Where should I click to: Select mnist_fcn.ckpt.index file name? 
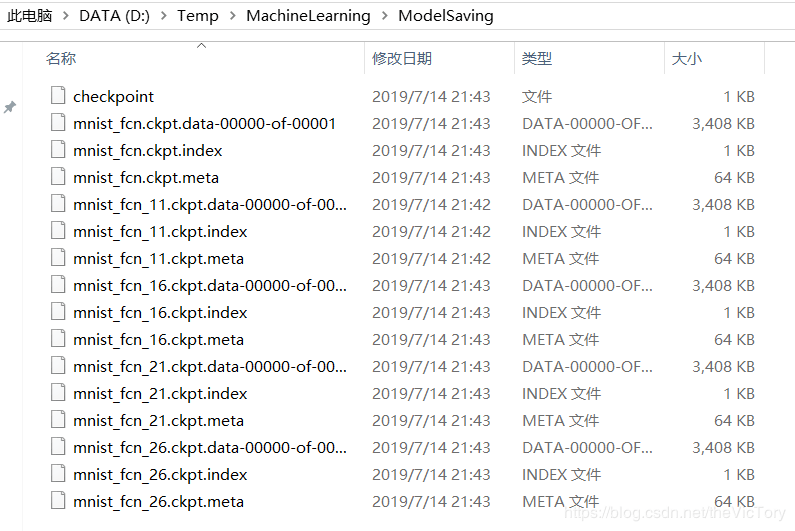tap(148, 151)
